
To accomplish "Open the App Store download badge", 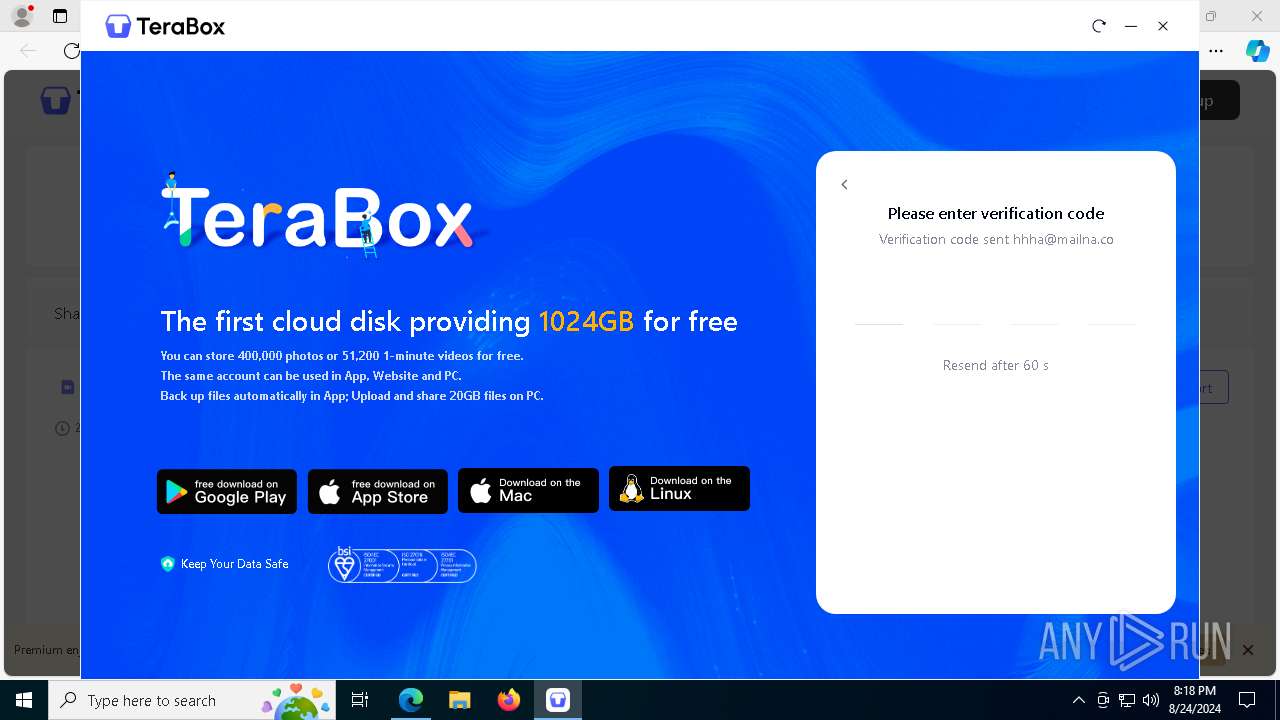I will [x=378, y=491].
